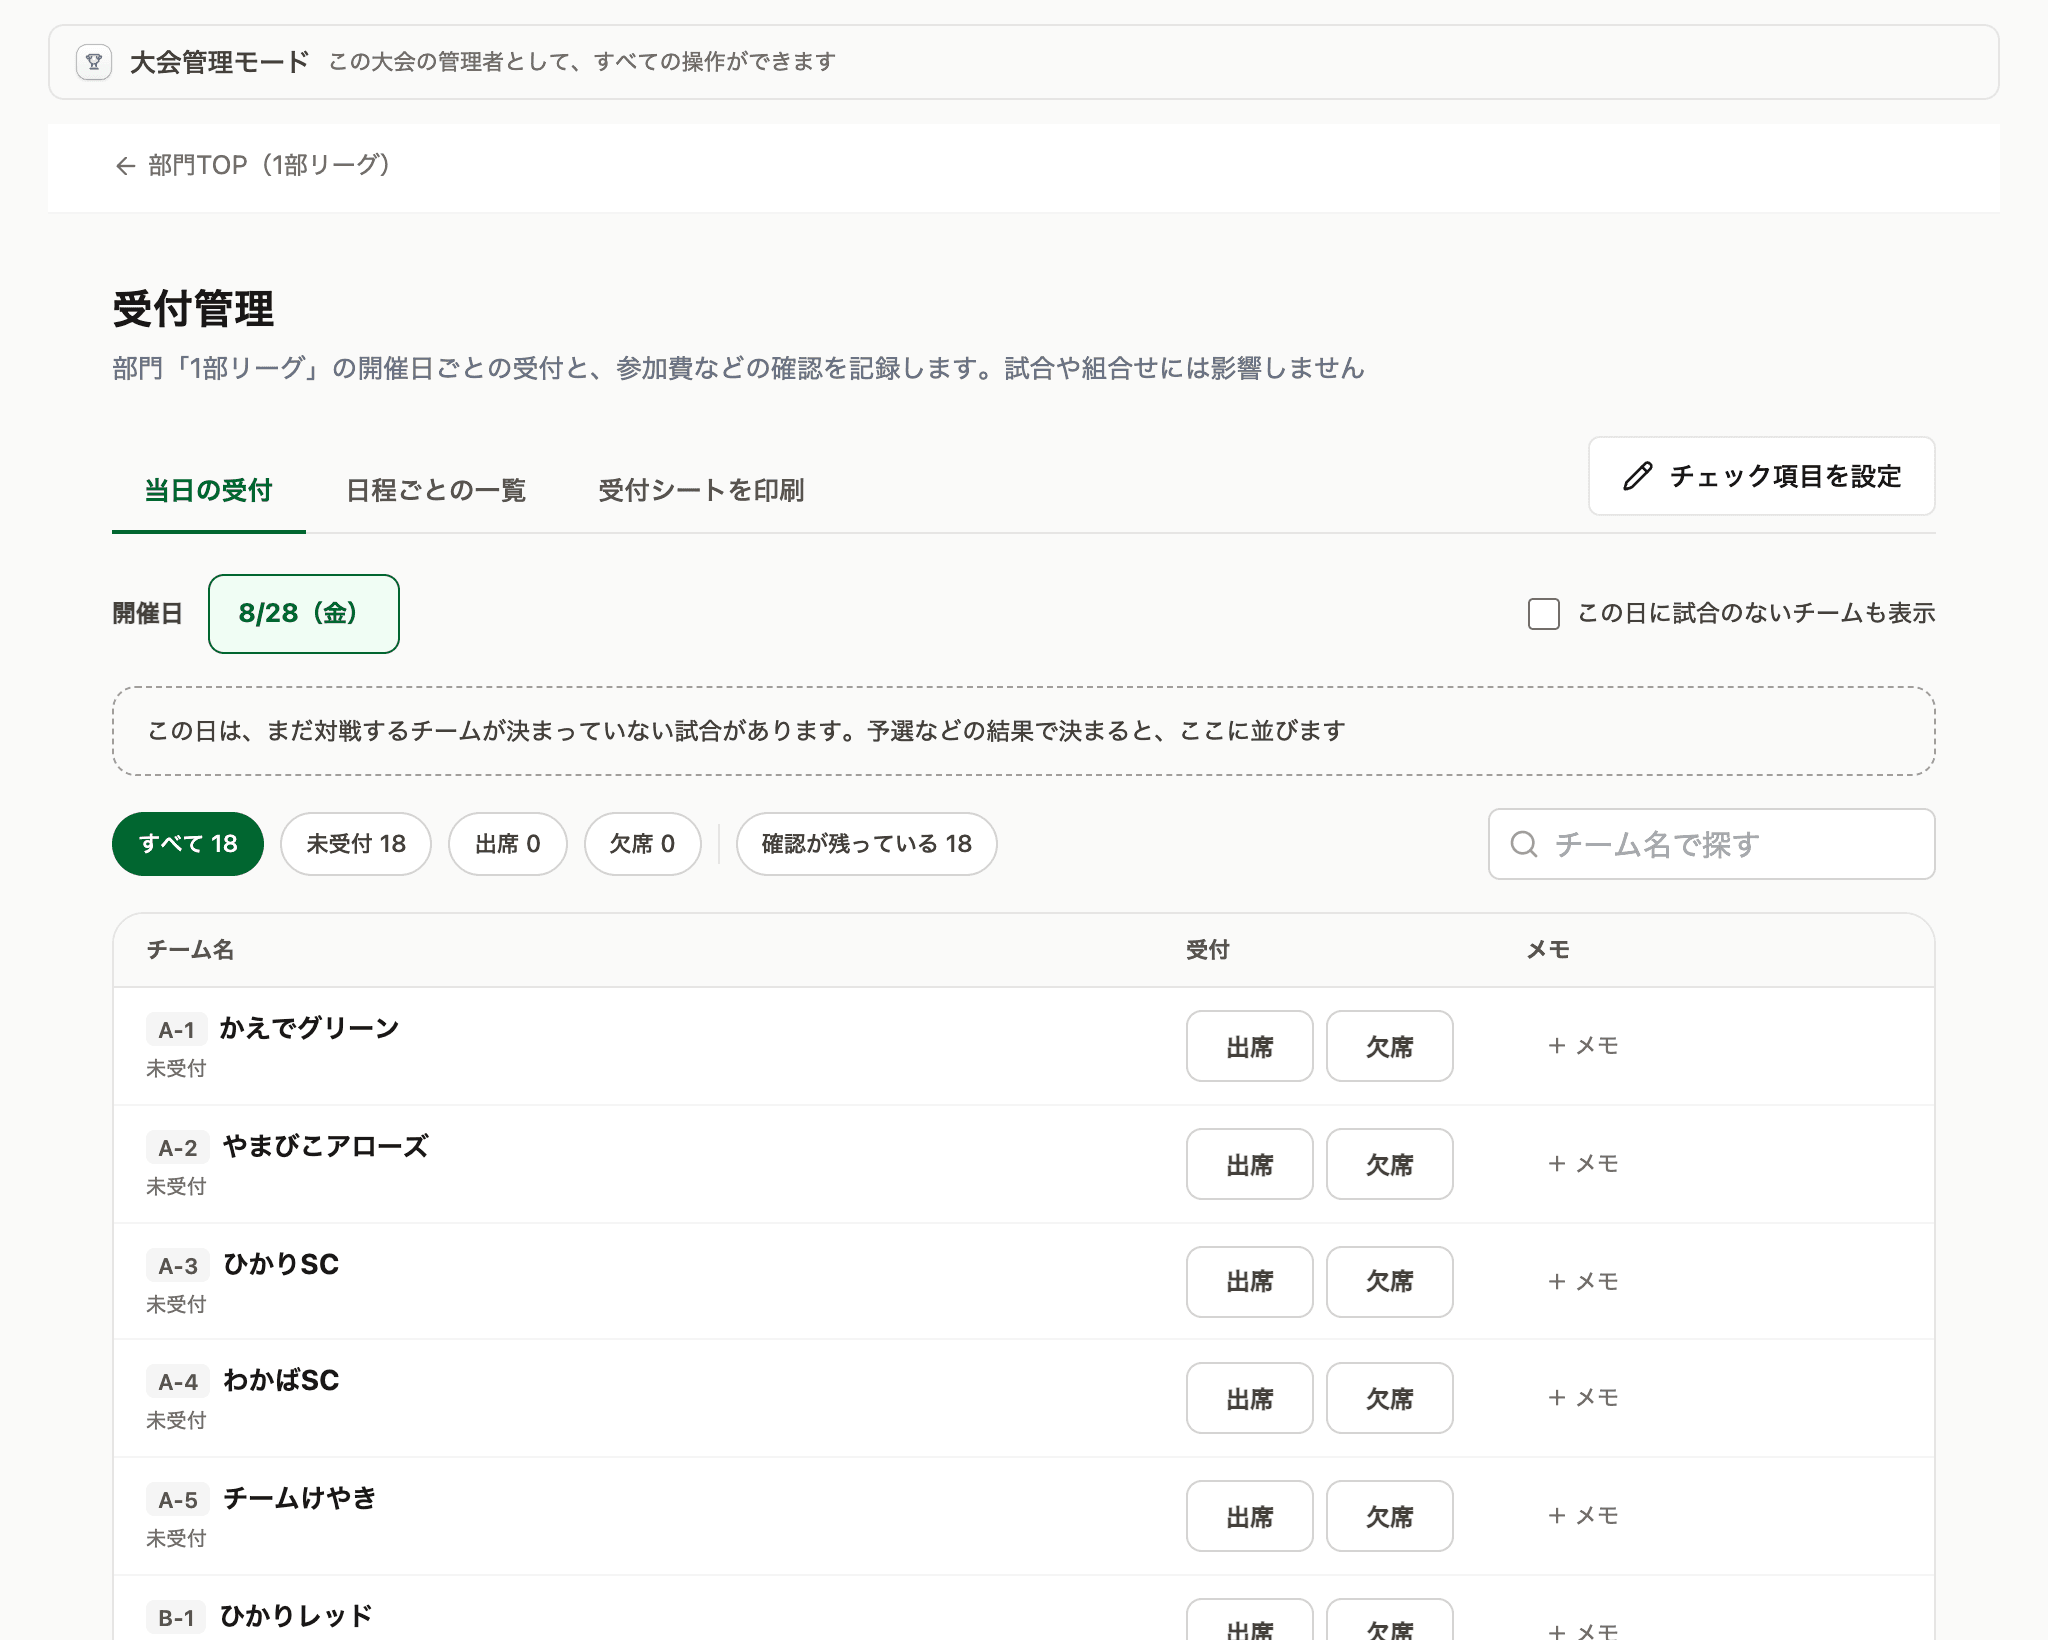This screenshot has height=1640, width=2048.
Task: Open 受付シートを印刷 tab
Action: coord(701,490)
